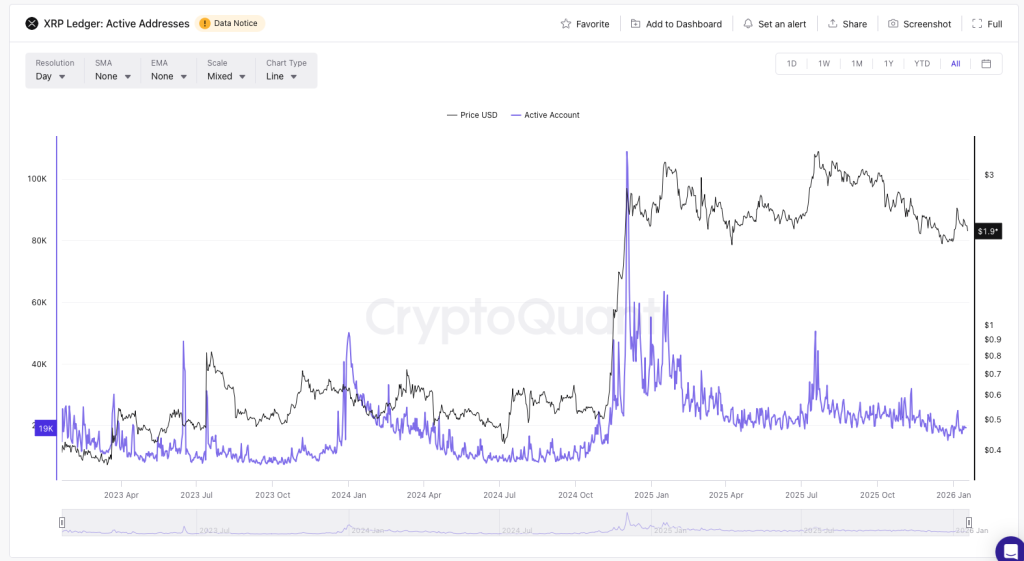Image resolution: width=1024 pixels, height=561 pixels.
Task: Click the Add to Dashboard icon
Action: pos(636,24)
